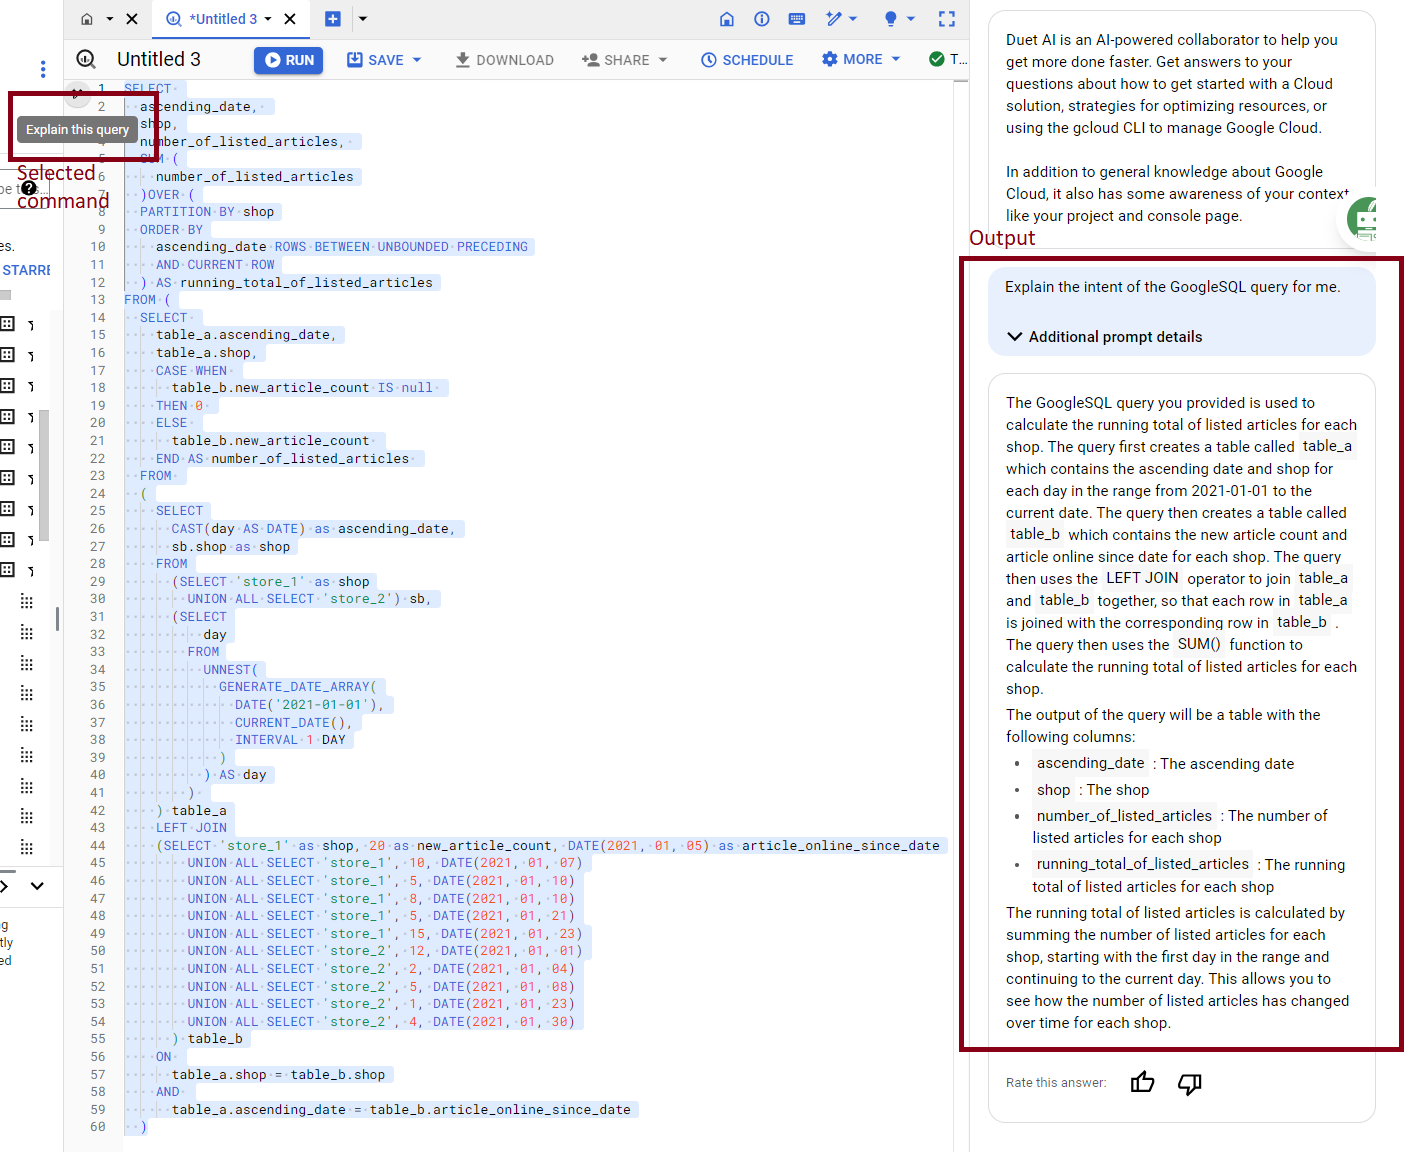
Task: Click the code line "table_a.ascending_date,"
Action: pyautogui.click(x=247, y=335)
